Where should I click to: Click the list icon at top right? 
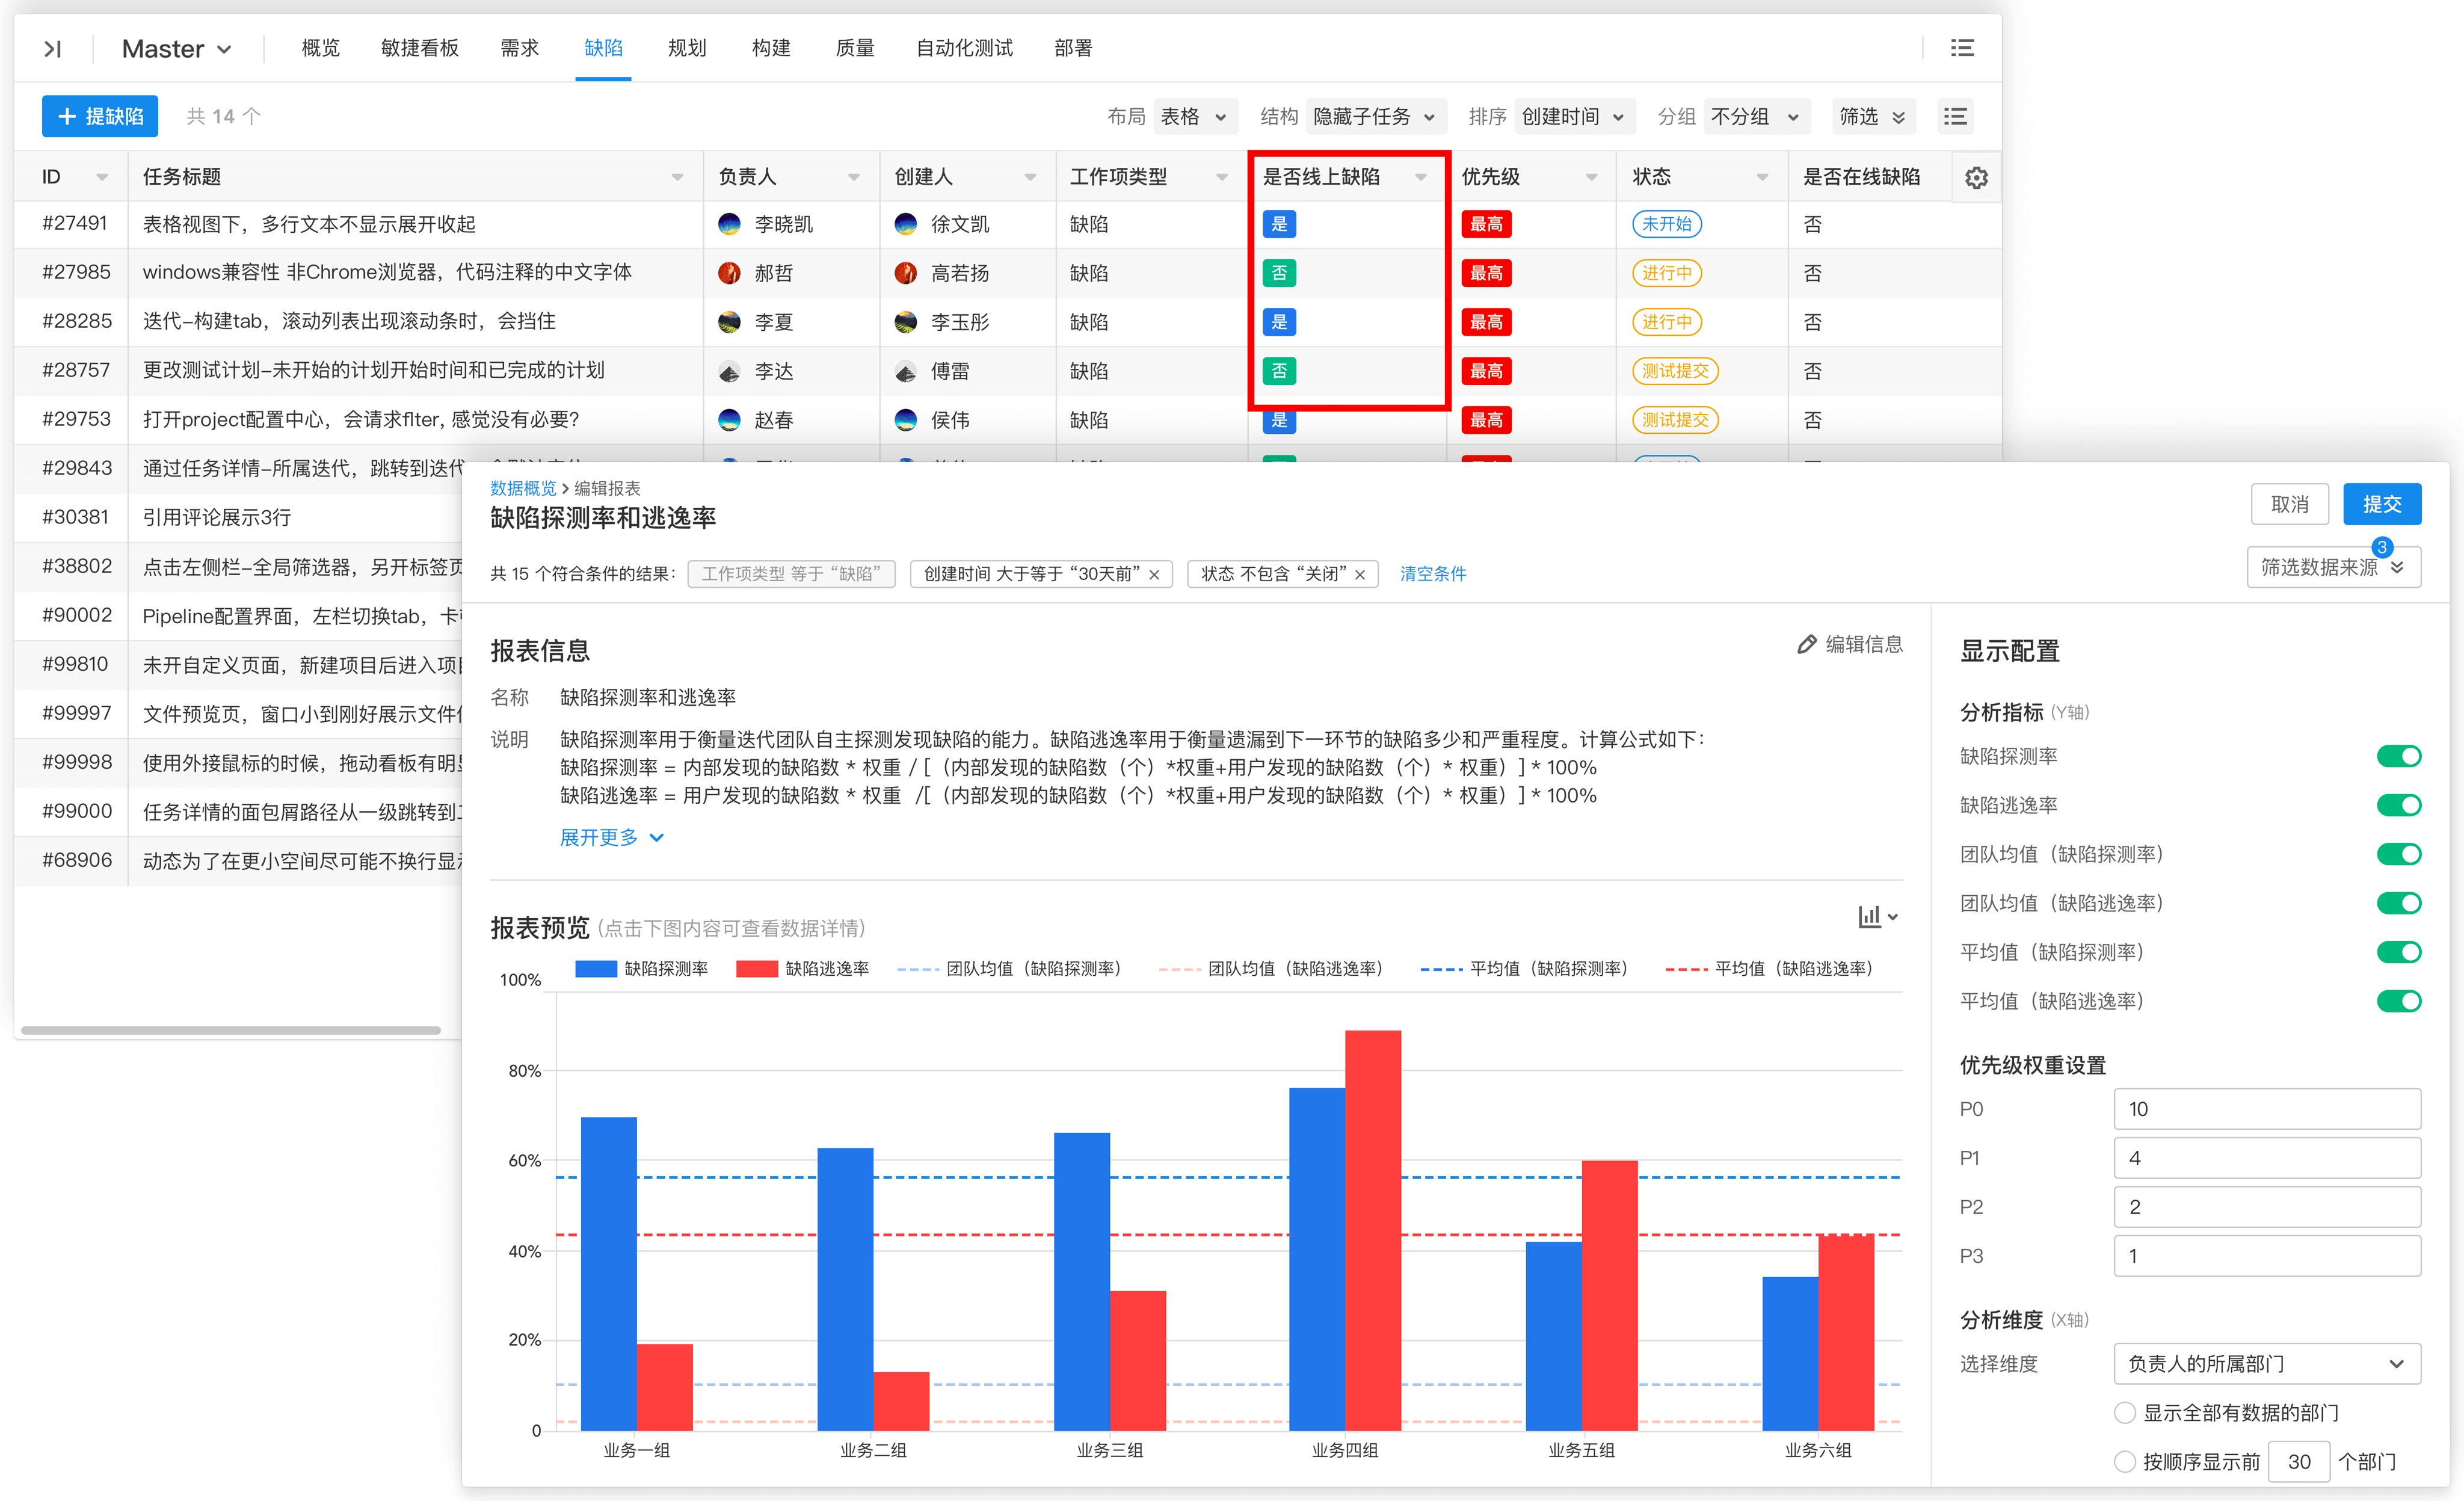1962,47
